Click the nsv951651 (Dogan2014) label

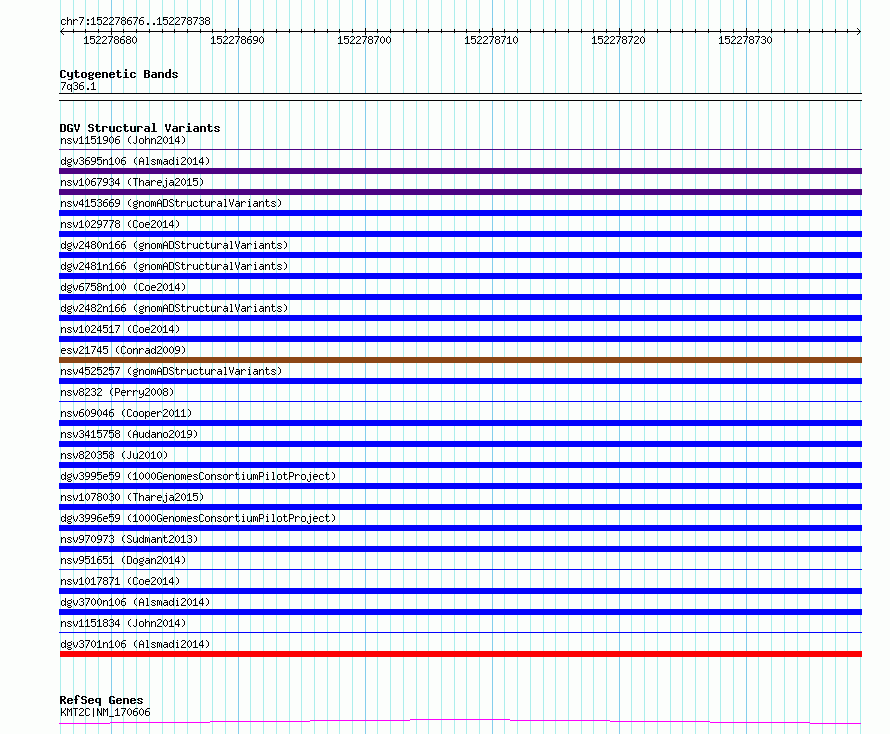point(123,560)
